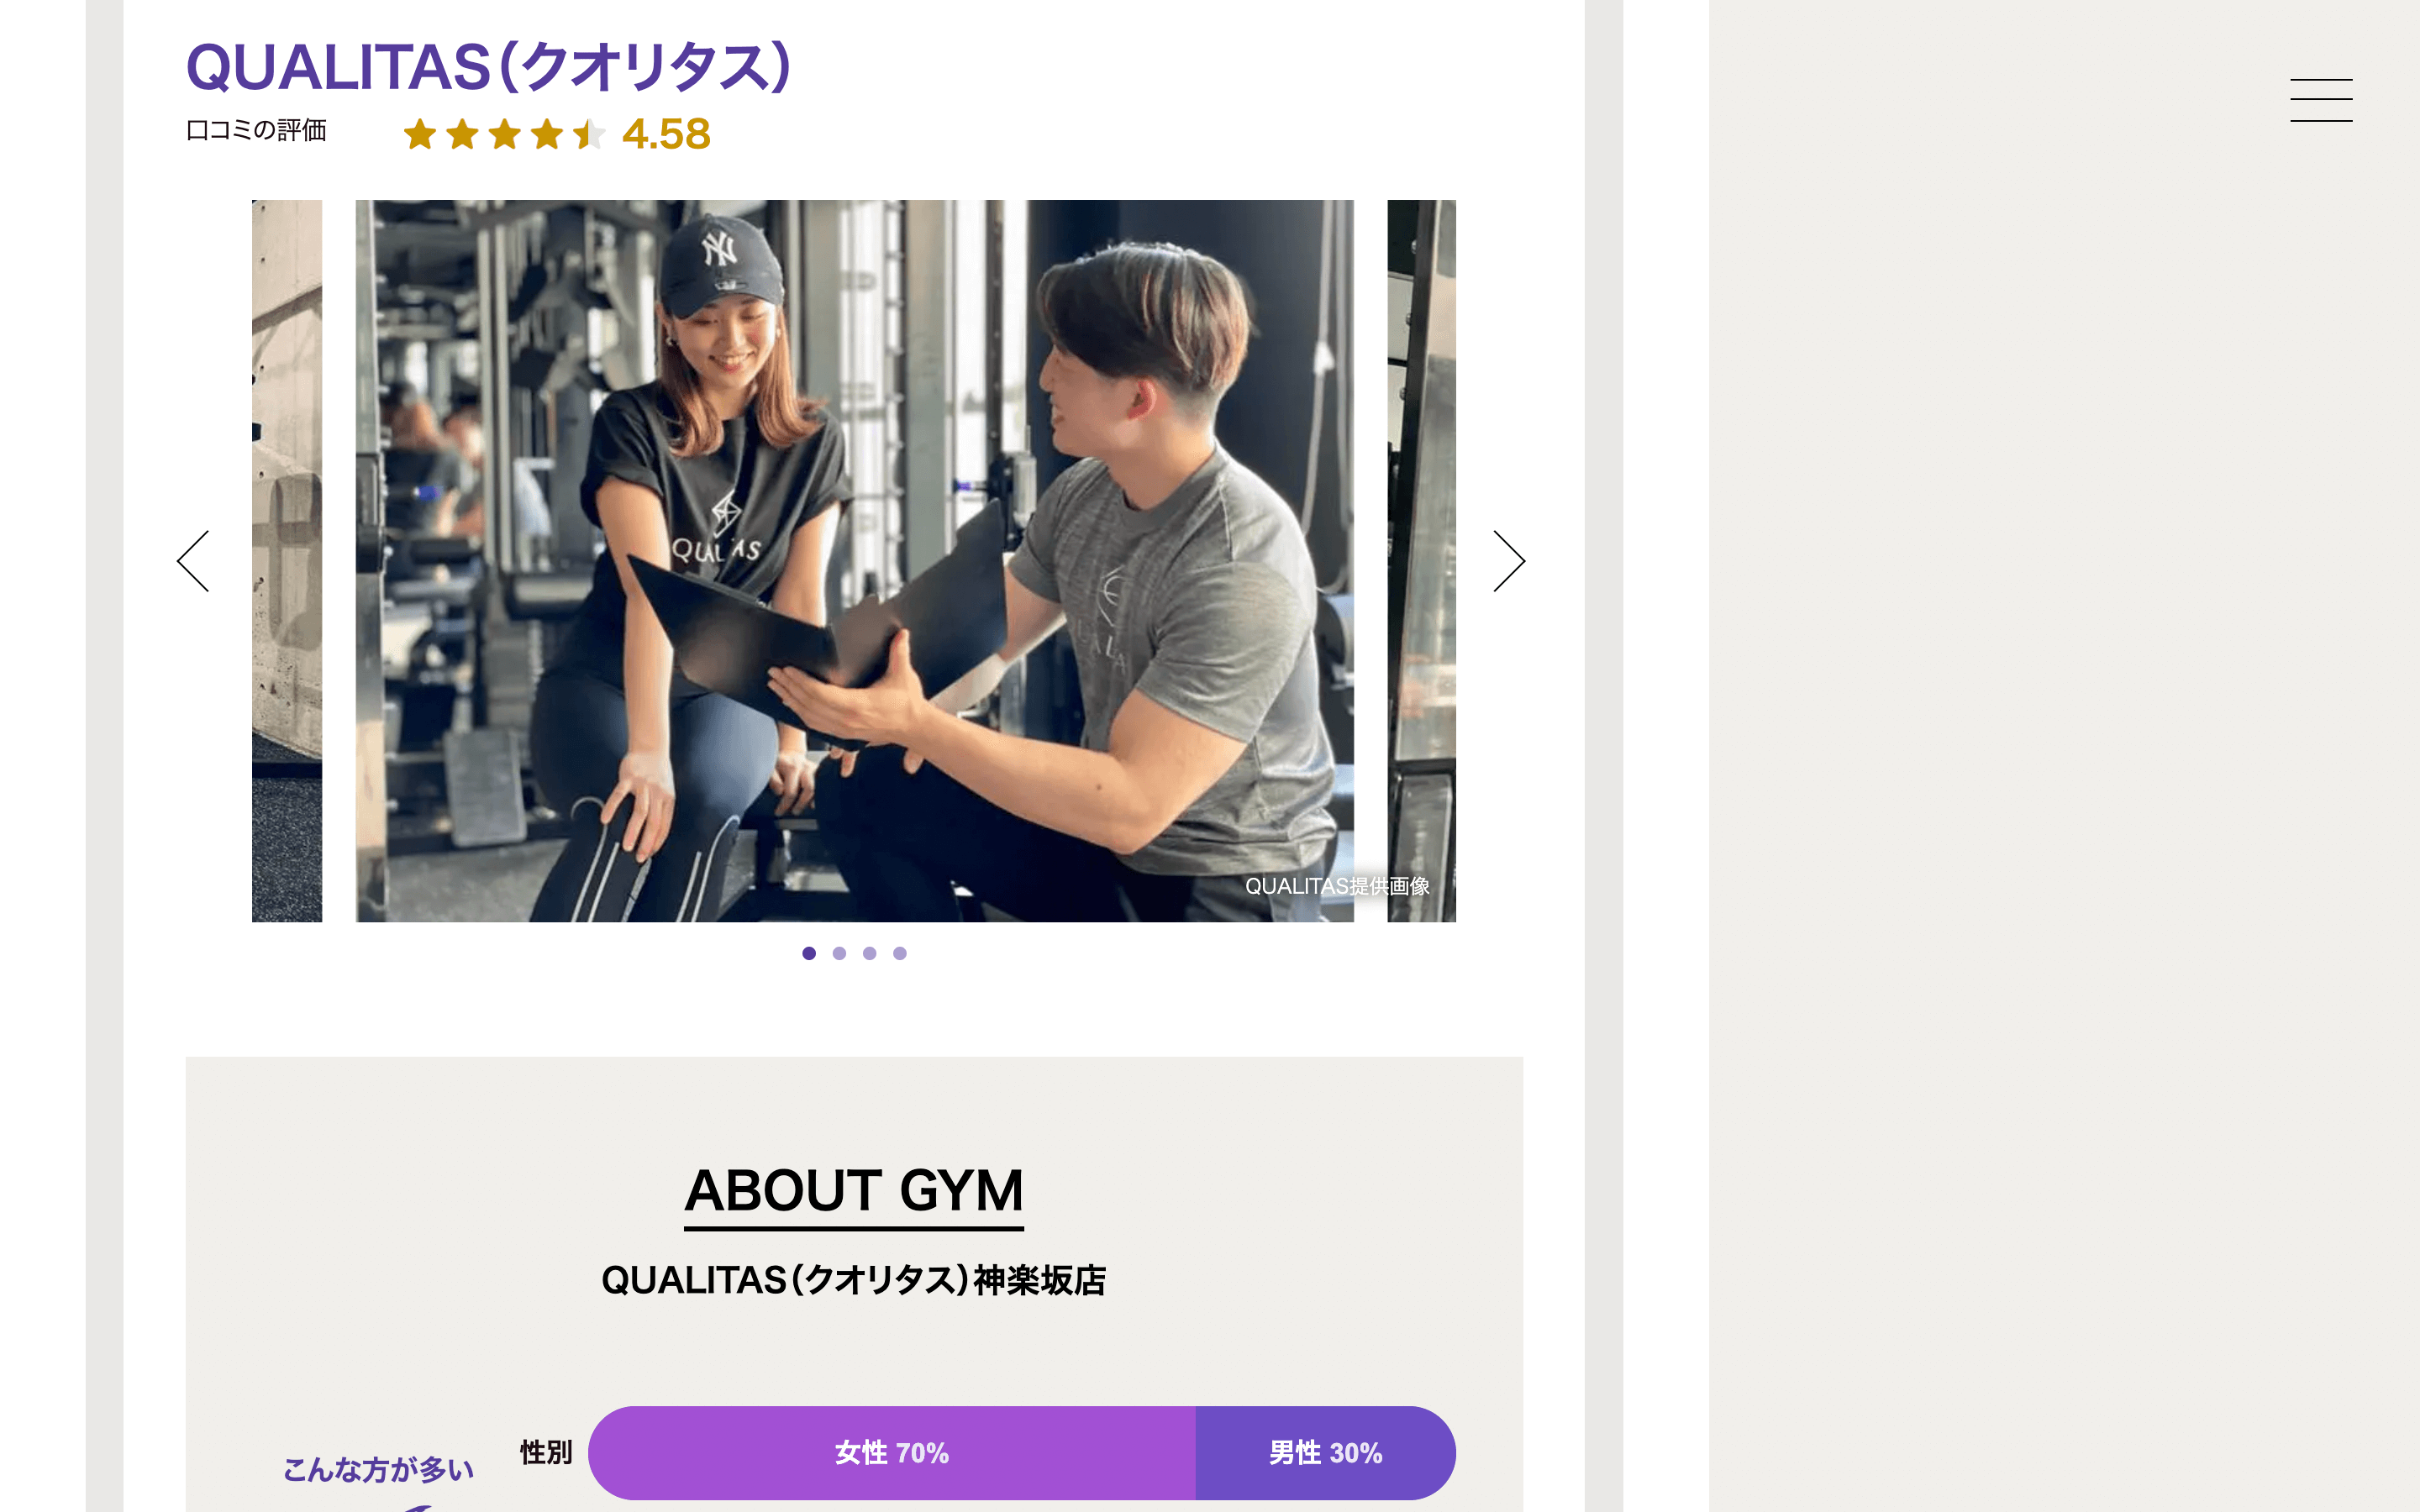Select the first carousel dot indicator
The width and height of the screenshot is (2420, 1512).
[x=809, y=953]
